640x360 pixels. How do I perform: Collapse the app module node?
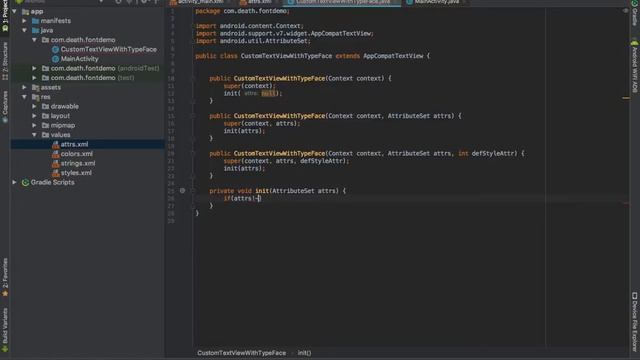click(15, 11)
